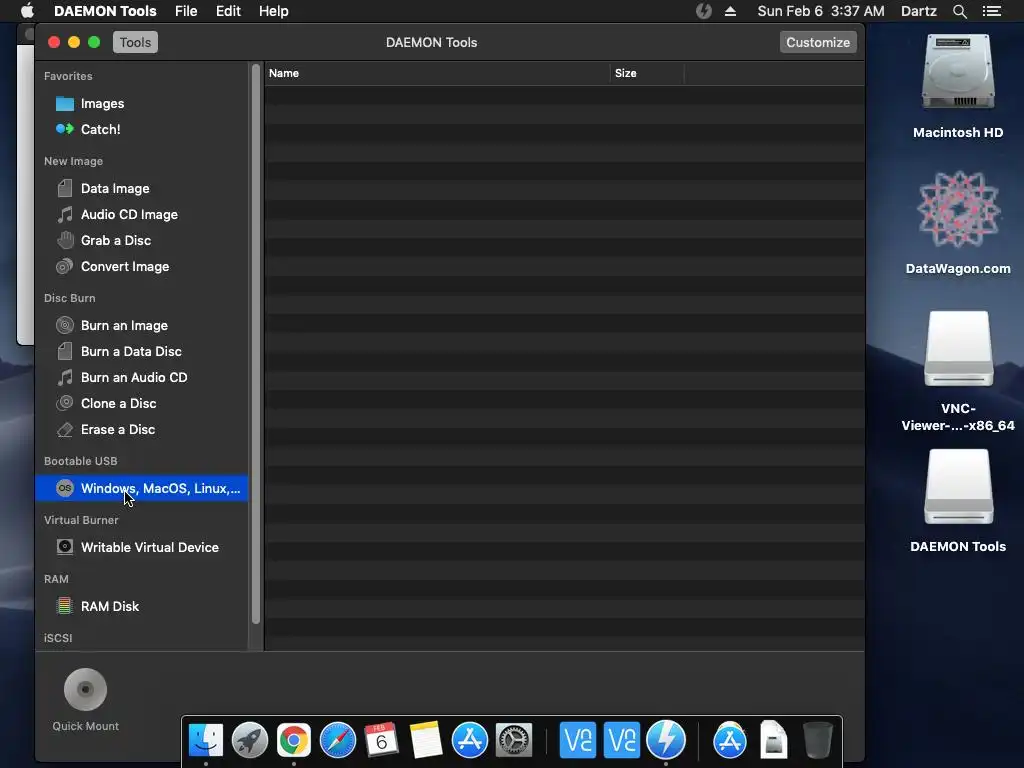The width and height of the screenshot is (1024, 768).
Task: Click the Audio CD Image music note icon
Action: point(65,214)
